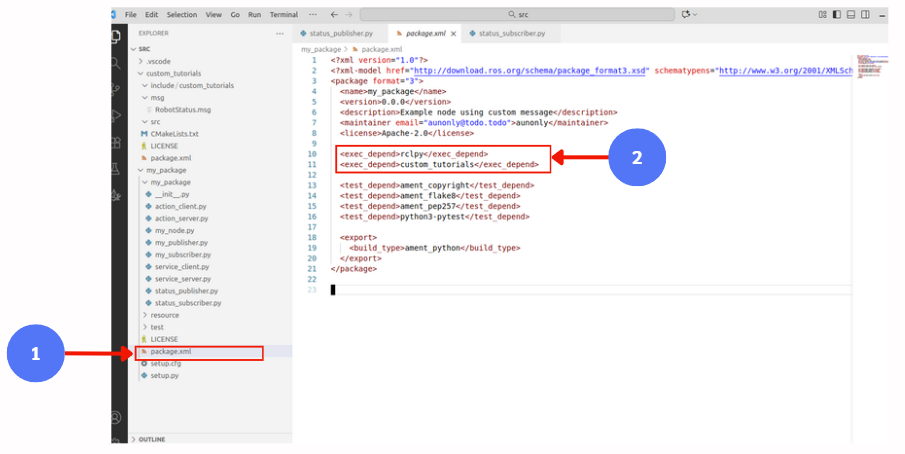Open the Search view in activity bar
The height and width of the screenshot is (454, 905).
(118, 62)
